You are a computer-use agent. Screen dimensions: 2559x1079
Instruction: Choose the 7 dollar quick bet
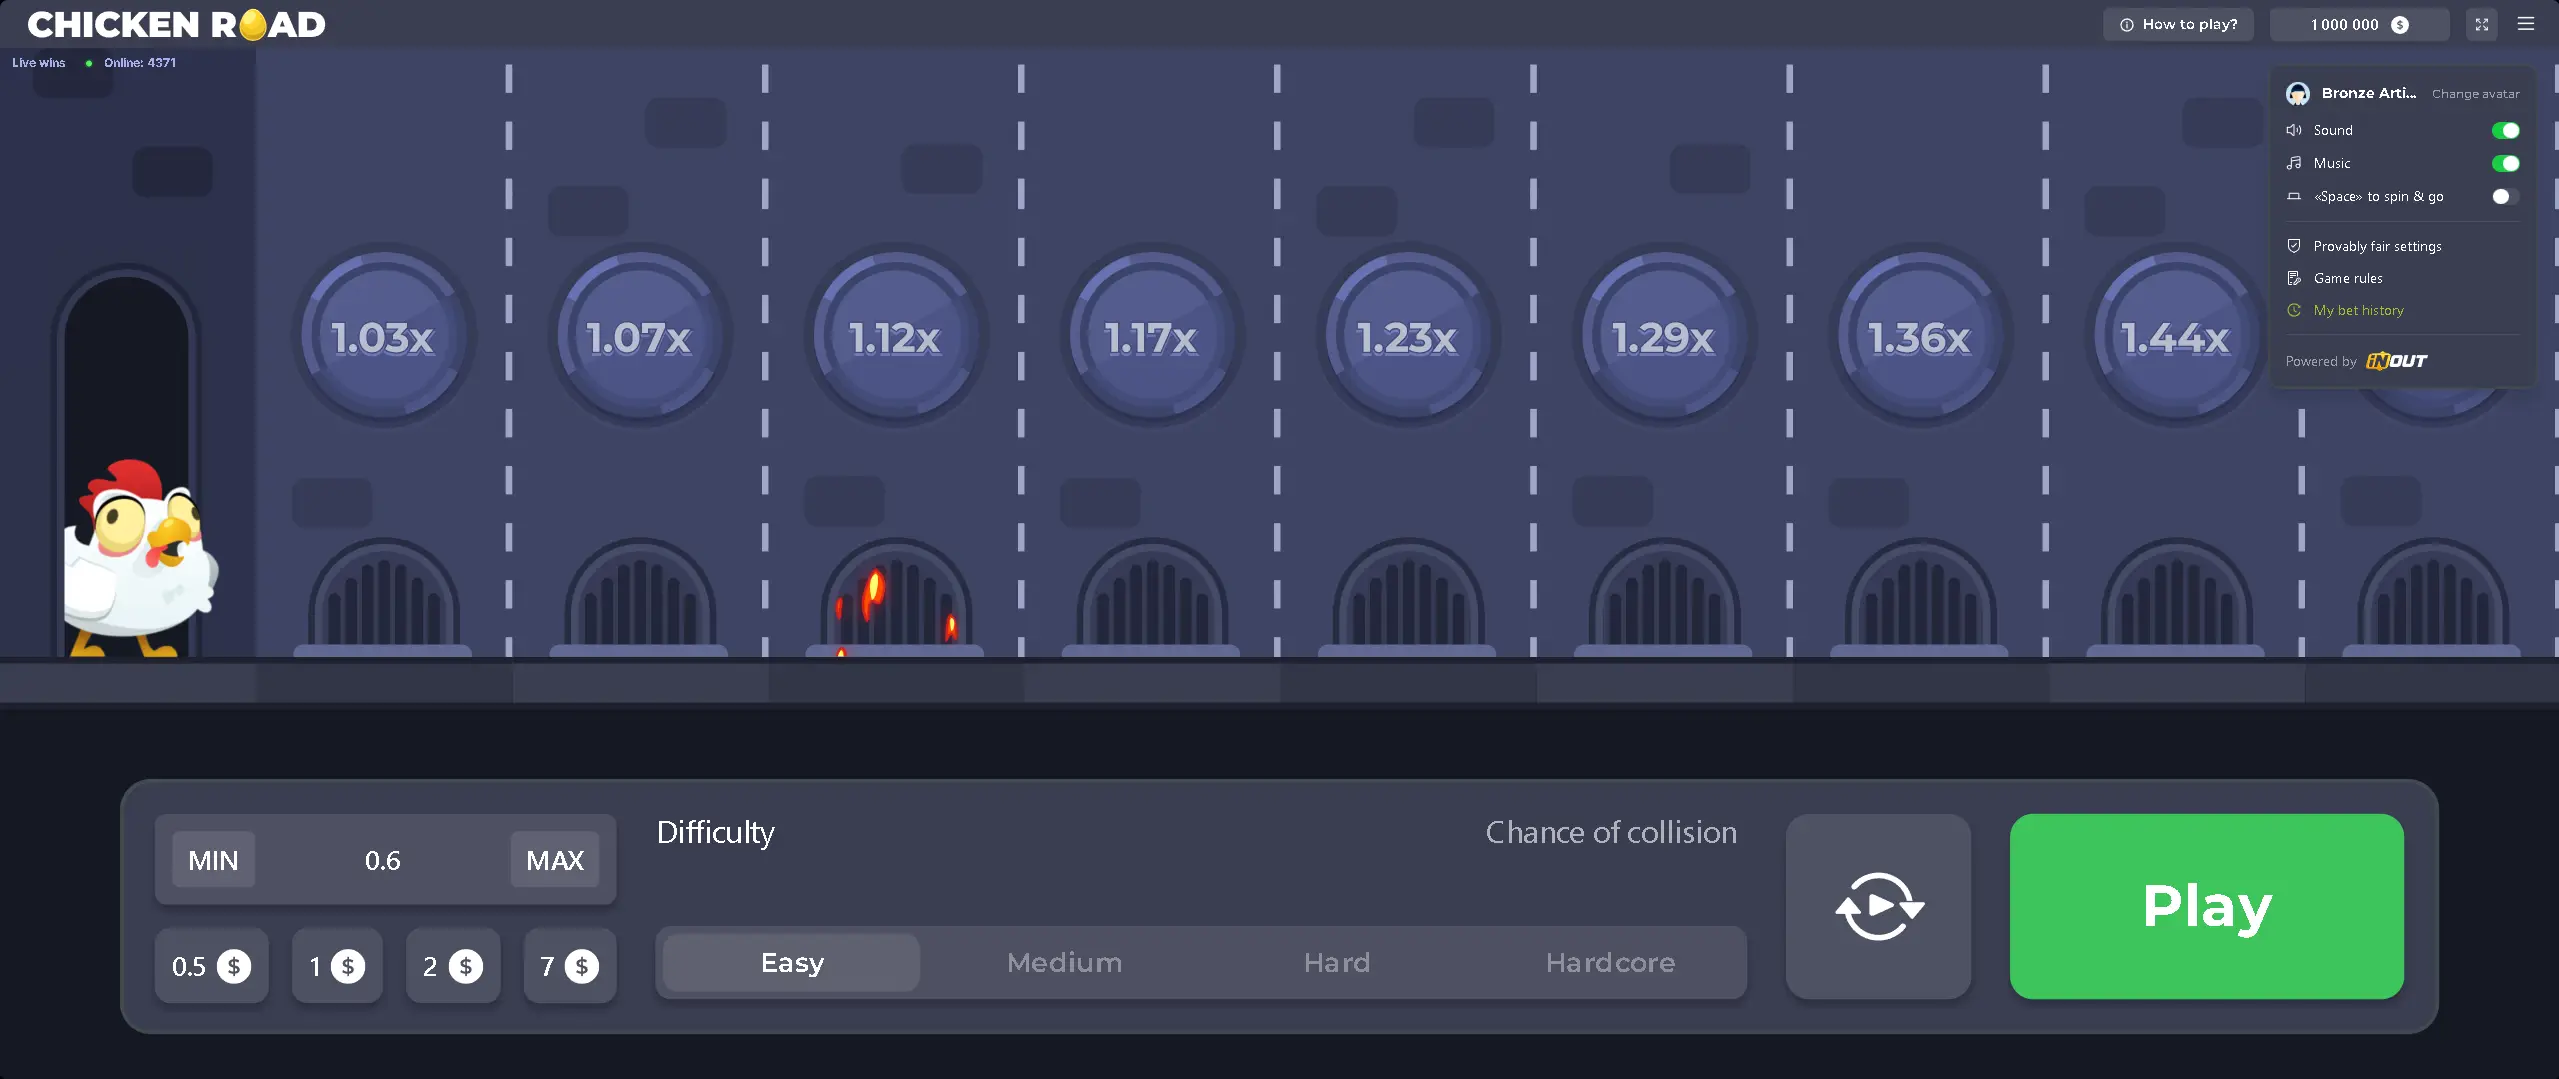[x=569, y=966]
